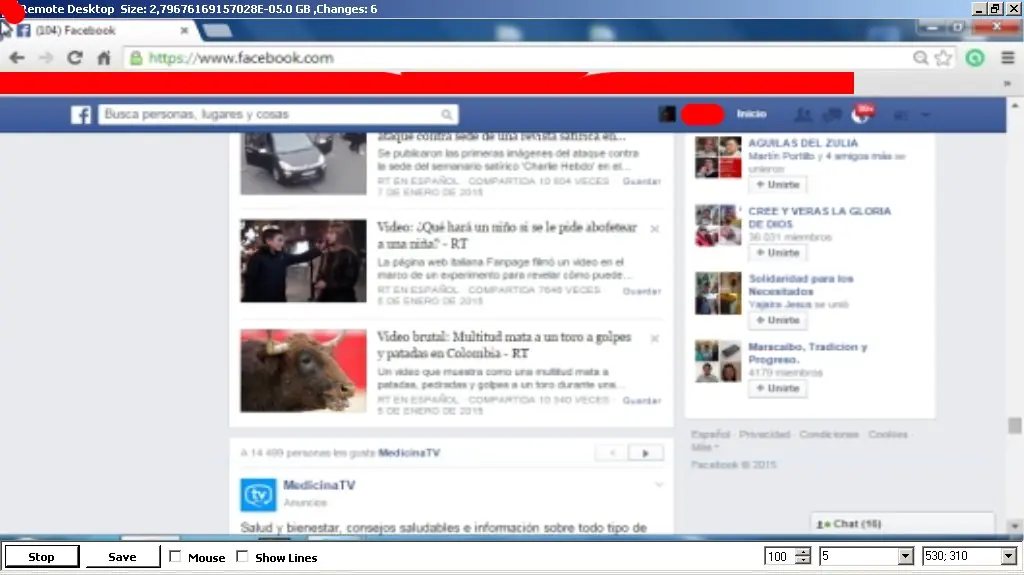
Task: Click the search magnifier in Facebook search
Action: 447,115
